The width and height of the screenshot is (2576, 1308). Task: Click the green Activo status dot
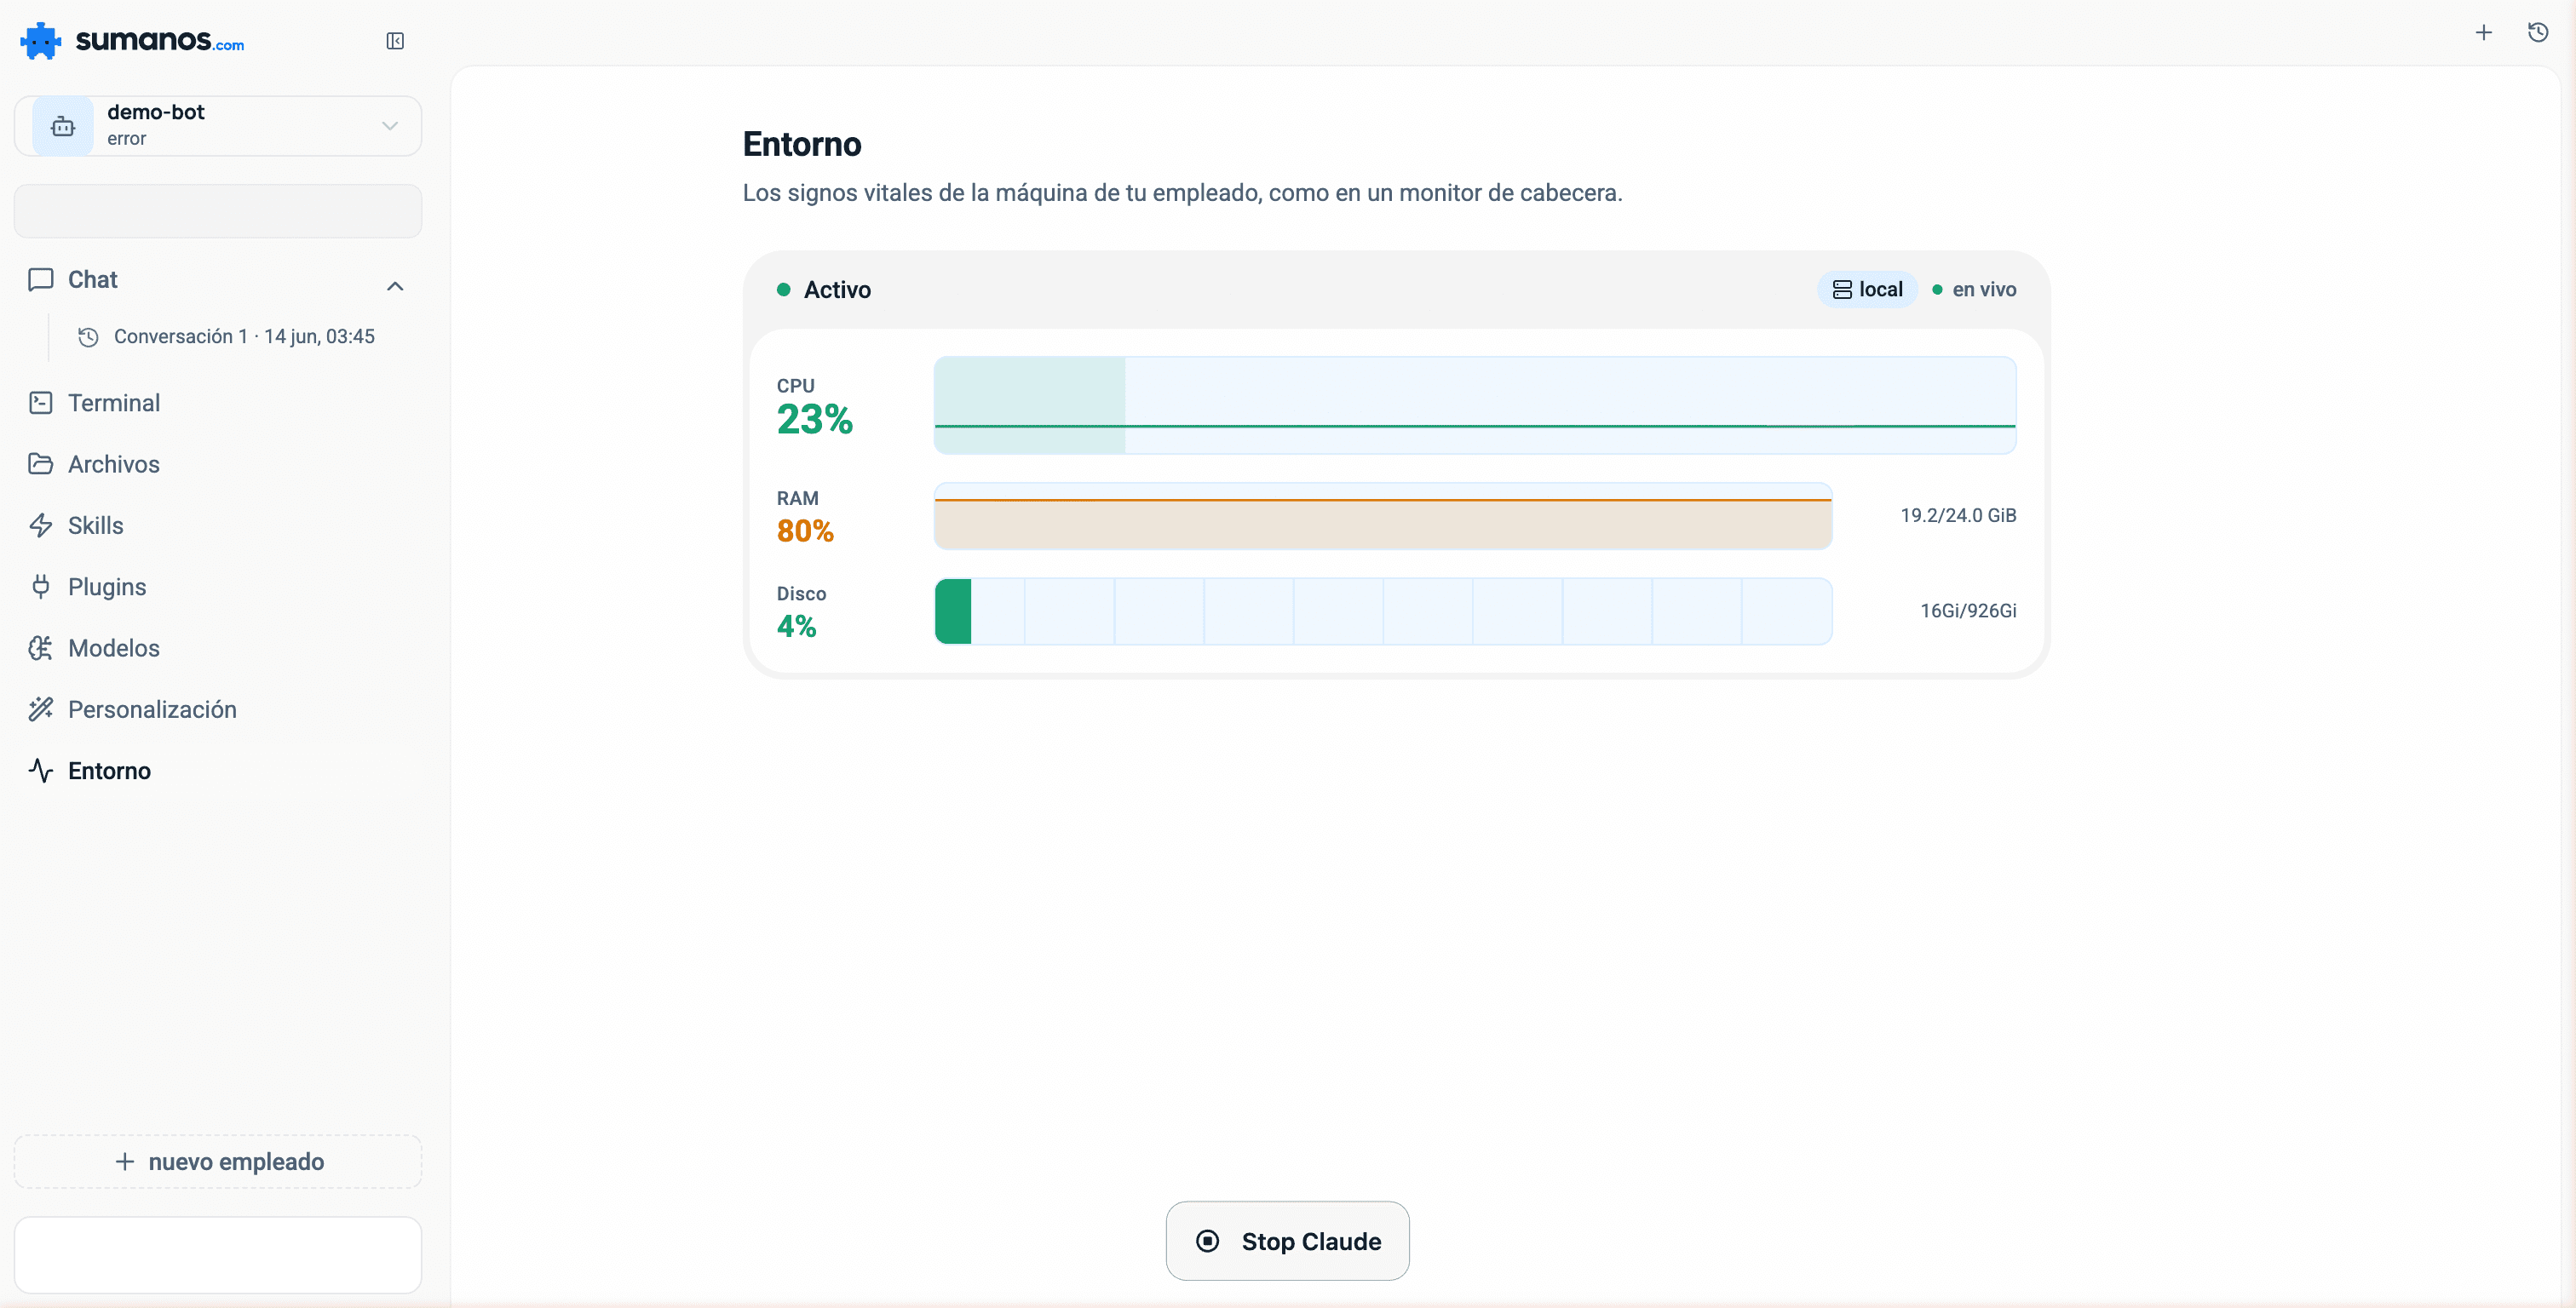(784, 290)
